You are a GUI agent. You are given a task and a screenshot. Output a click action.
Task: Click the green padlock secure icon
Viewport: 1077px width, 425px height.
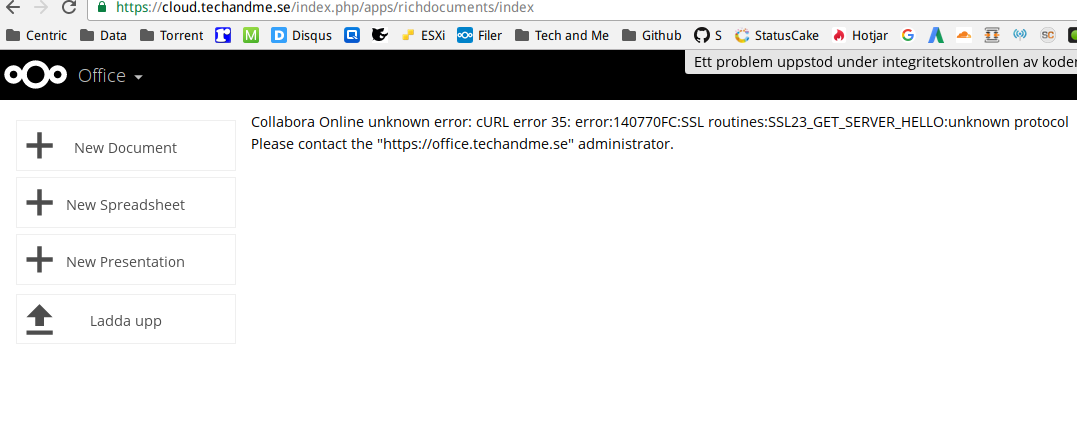102,8
